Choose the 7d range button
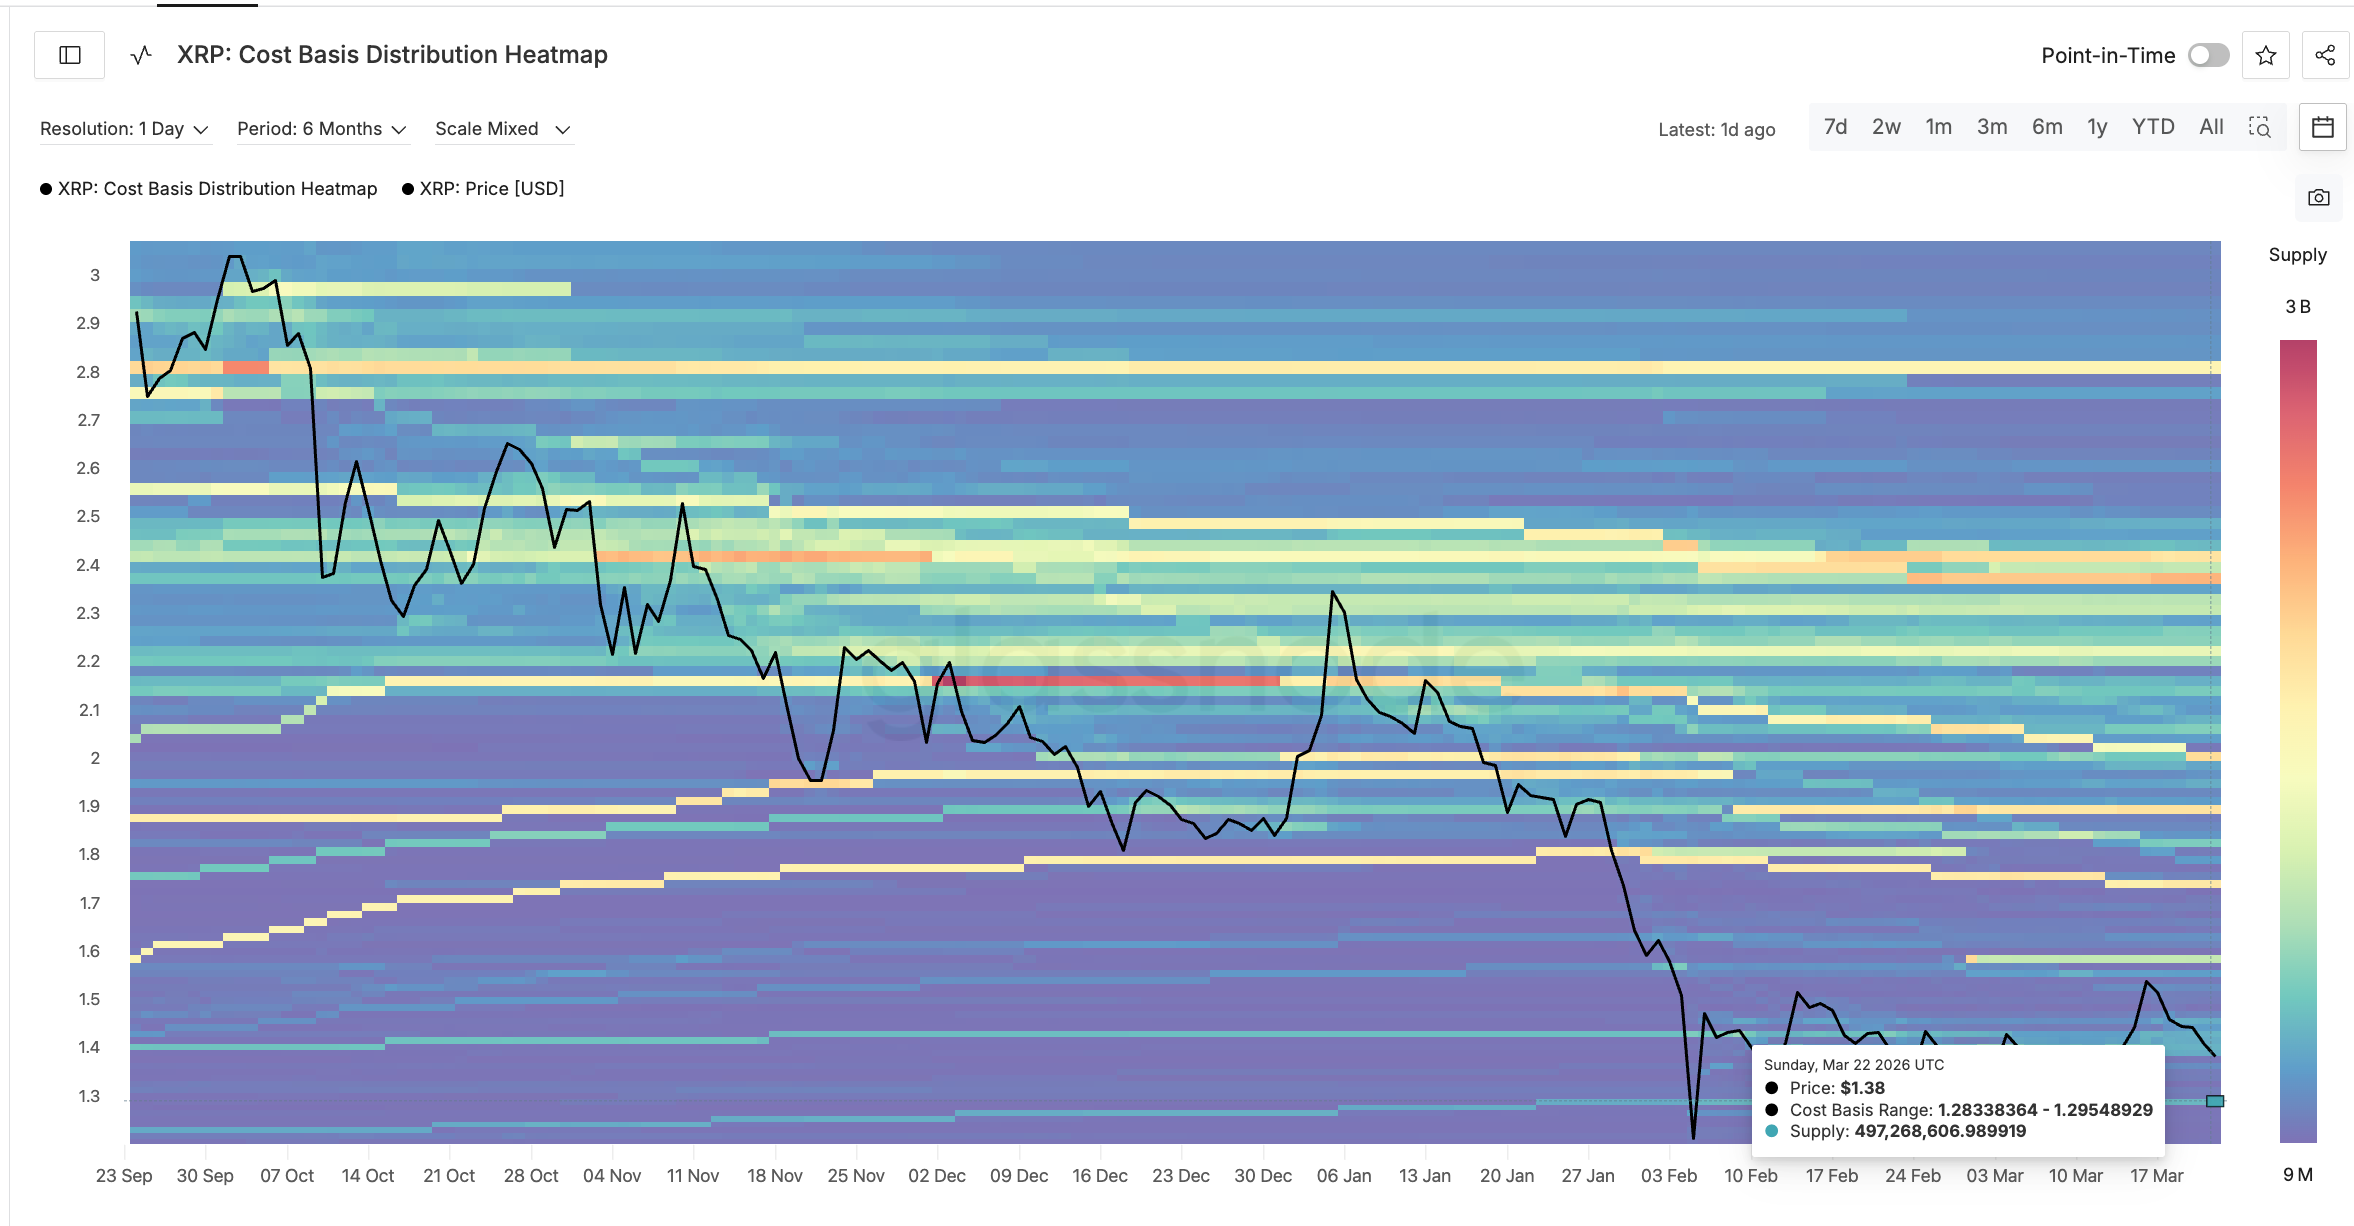The width and height of the screenshot is (2354, 1226). pyautogui.click(x=1835, y=127)
